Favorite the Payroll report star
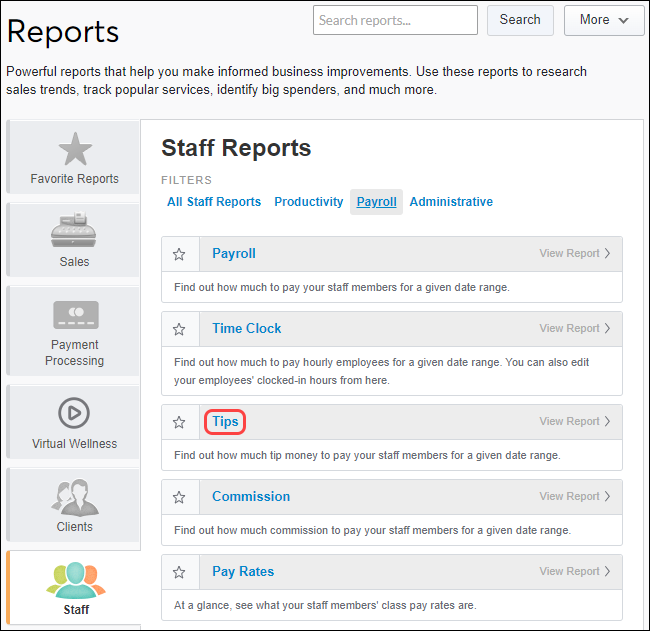The height and width of the screenshot is (631, 650). [179, 254]
